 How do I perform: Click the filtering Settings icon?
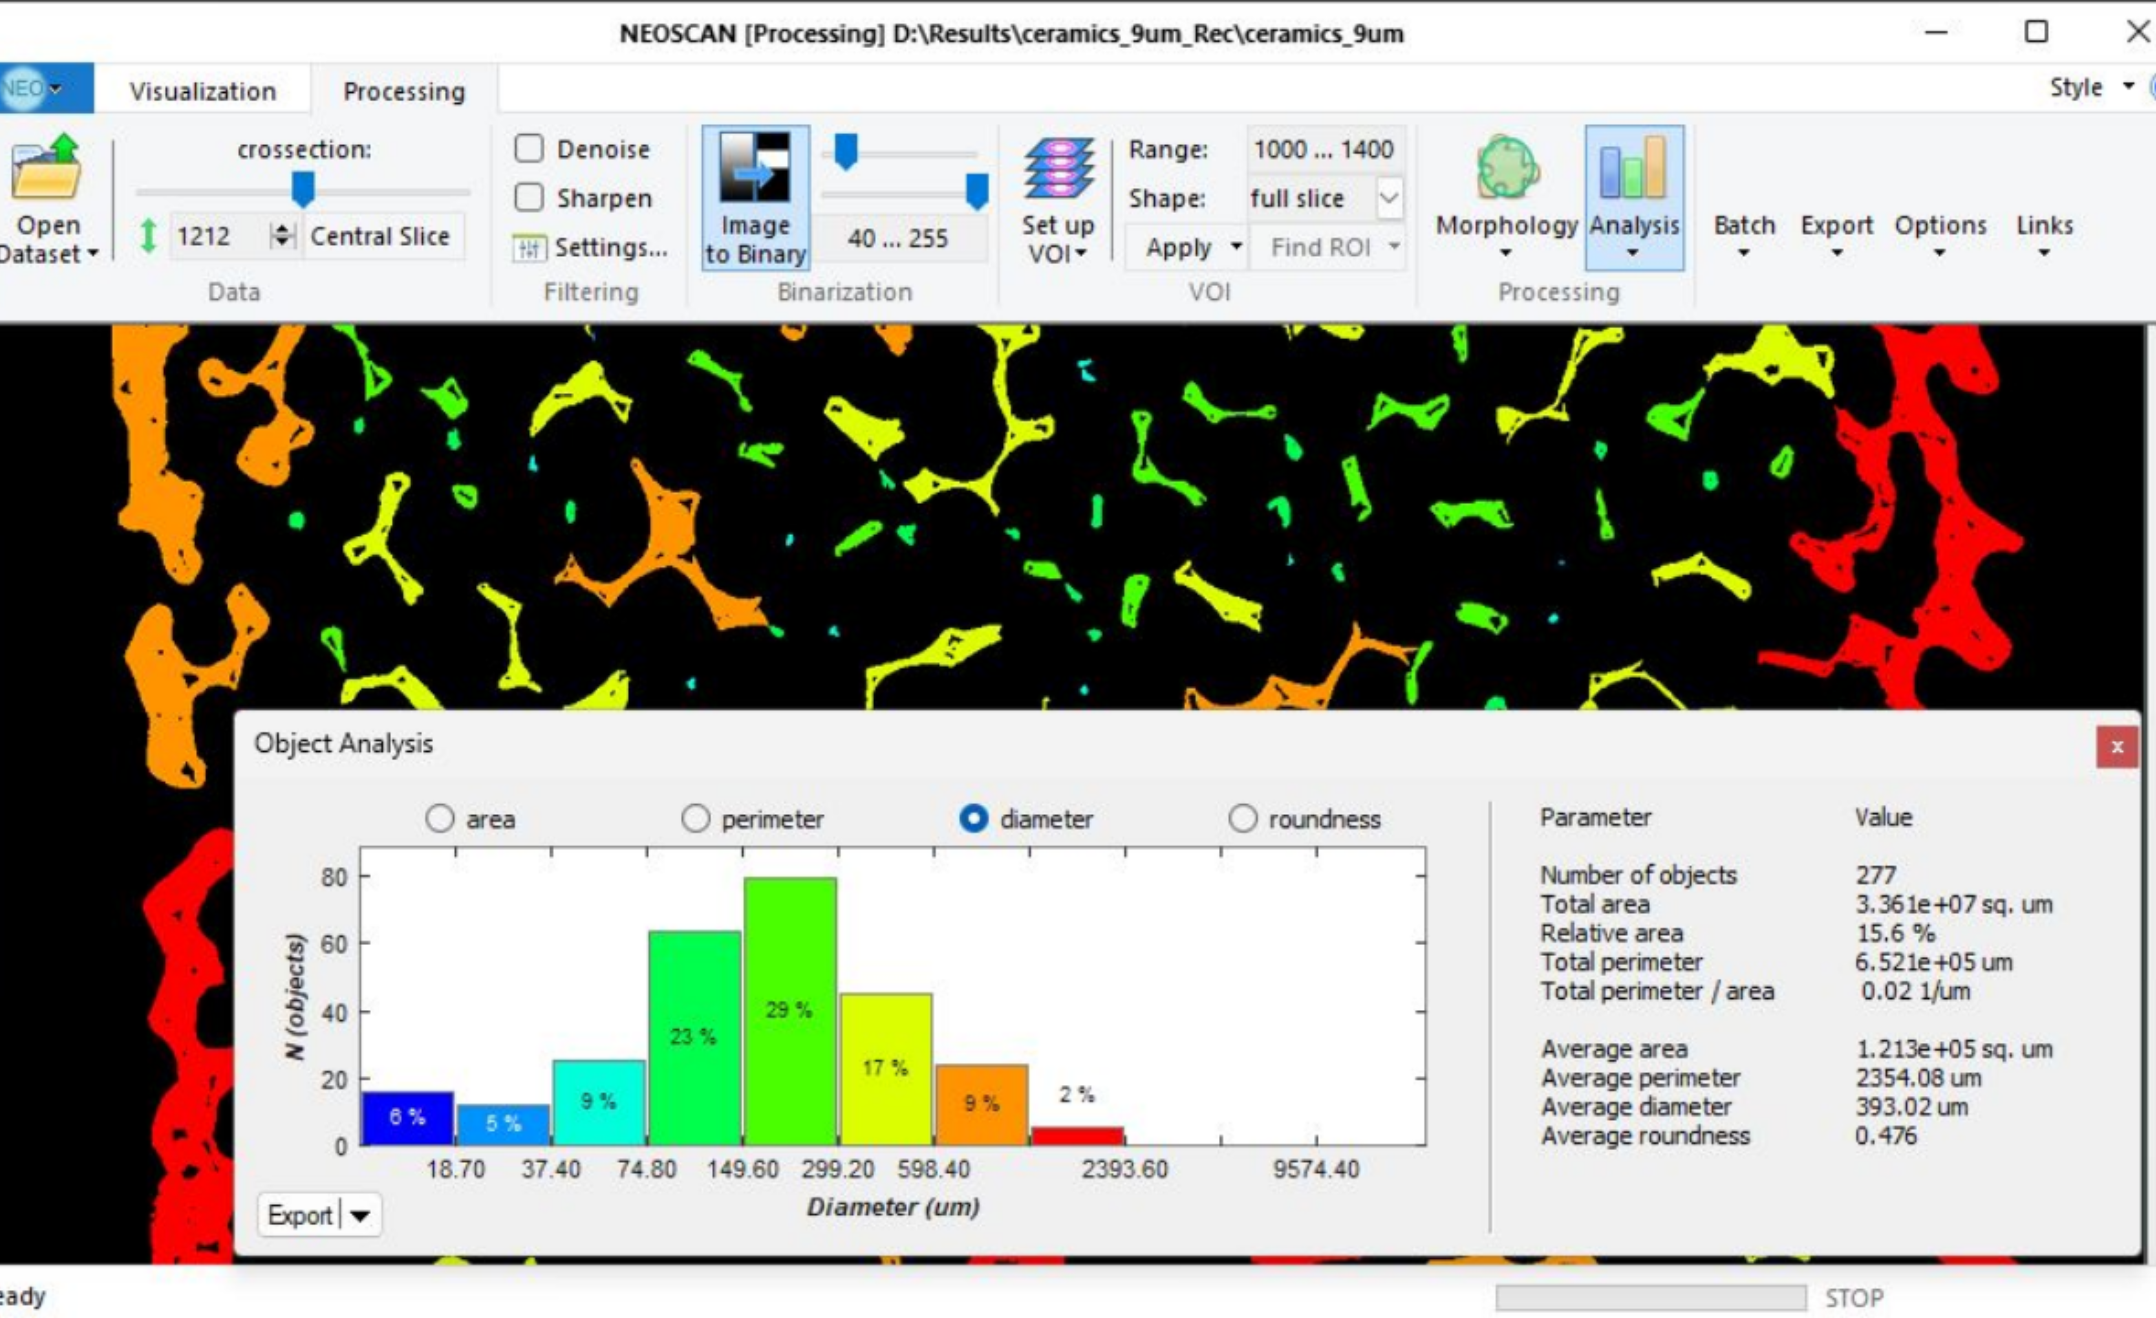point(529,247)
